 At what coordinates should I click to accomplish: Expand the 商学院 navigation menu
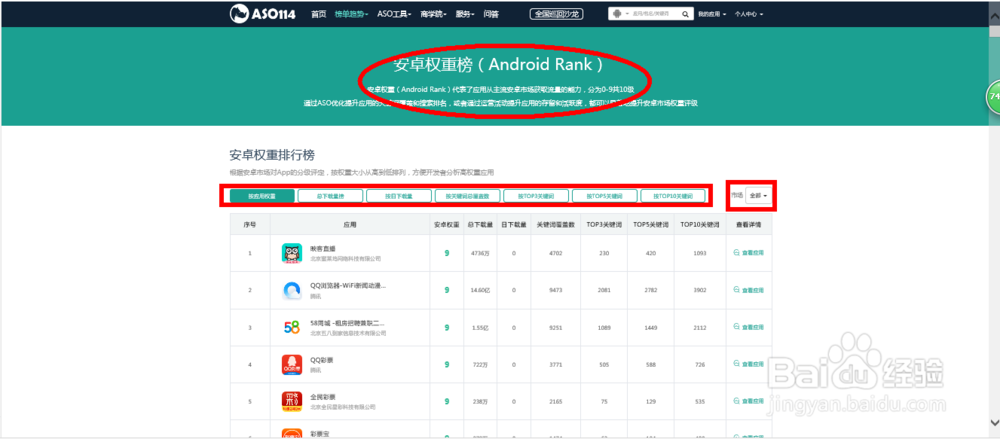[x=434, y=13]
